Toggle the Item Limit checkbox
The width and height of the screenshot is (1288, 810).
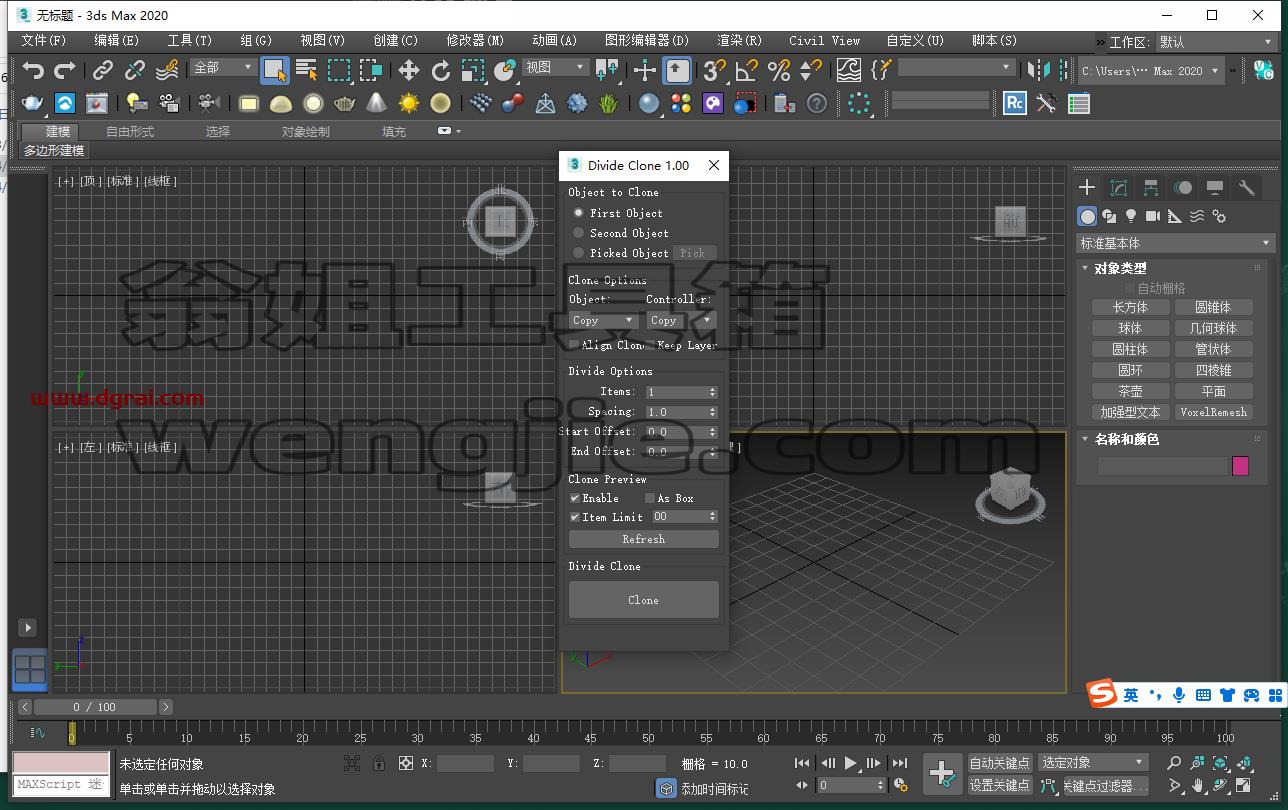[575, 517]
